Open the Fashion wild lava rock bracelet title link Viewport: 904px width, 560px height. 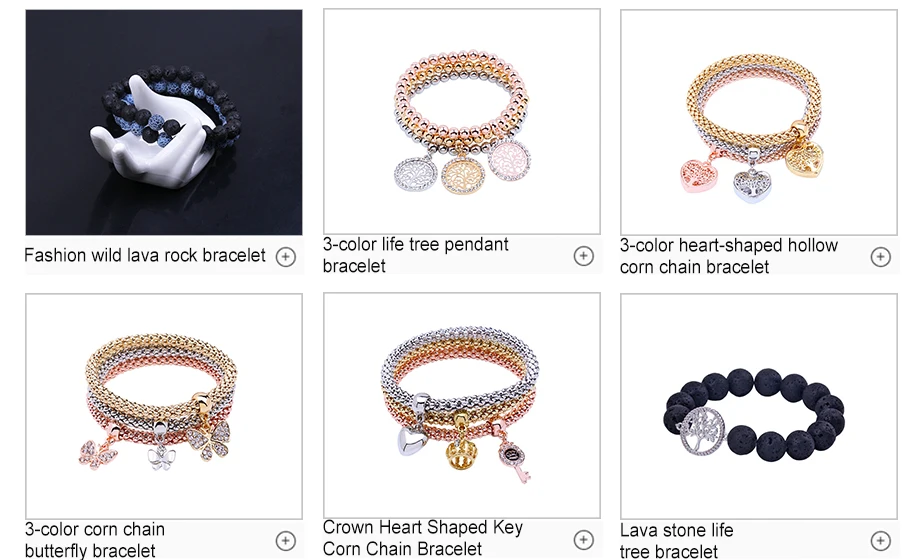tap(145, 255)
